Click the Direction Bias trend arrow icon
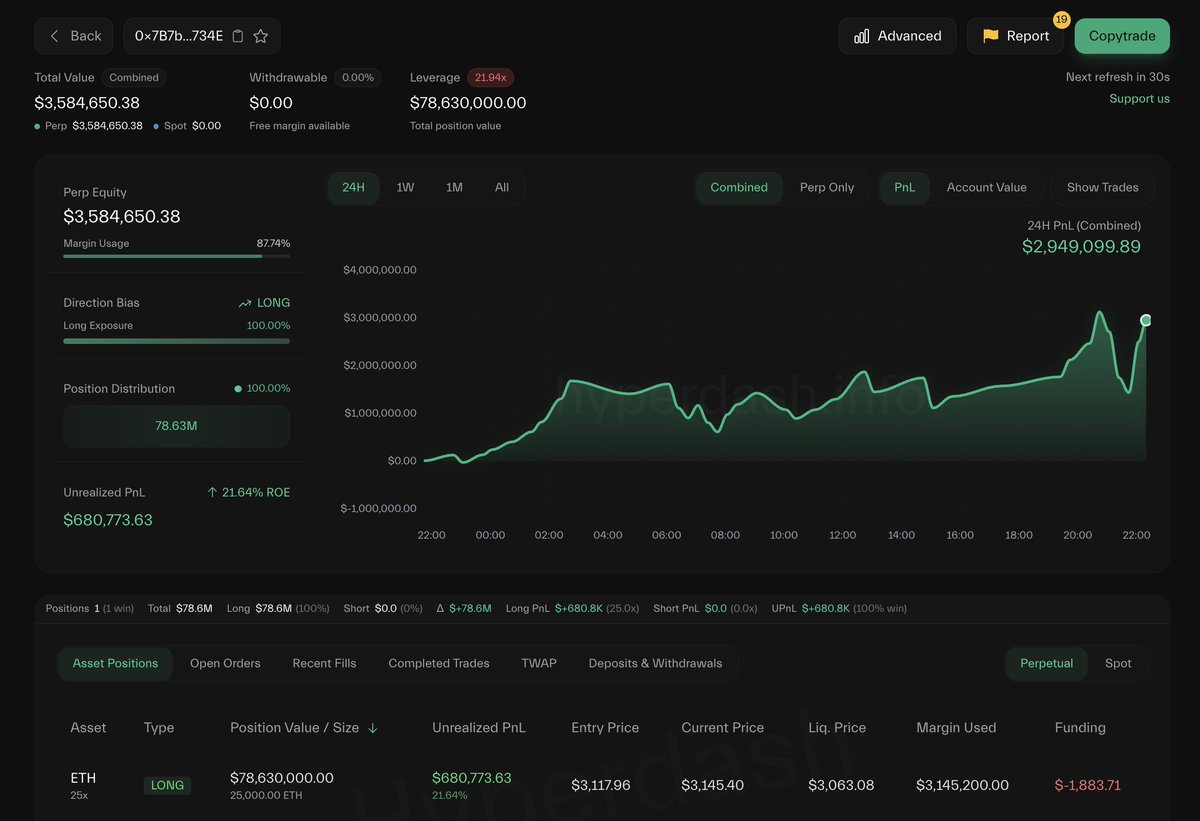Screen dimensions: 1200x821 [x=245, y=303]
